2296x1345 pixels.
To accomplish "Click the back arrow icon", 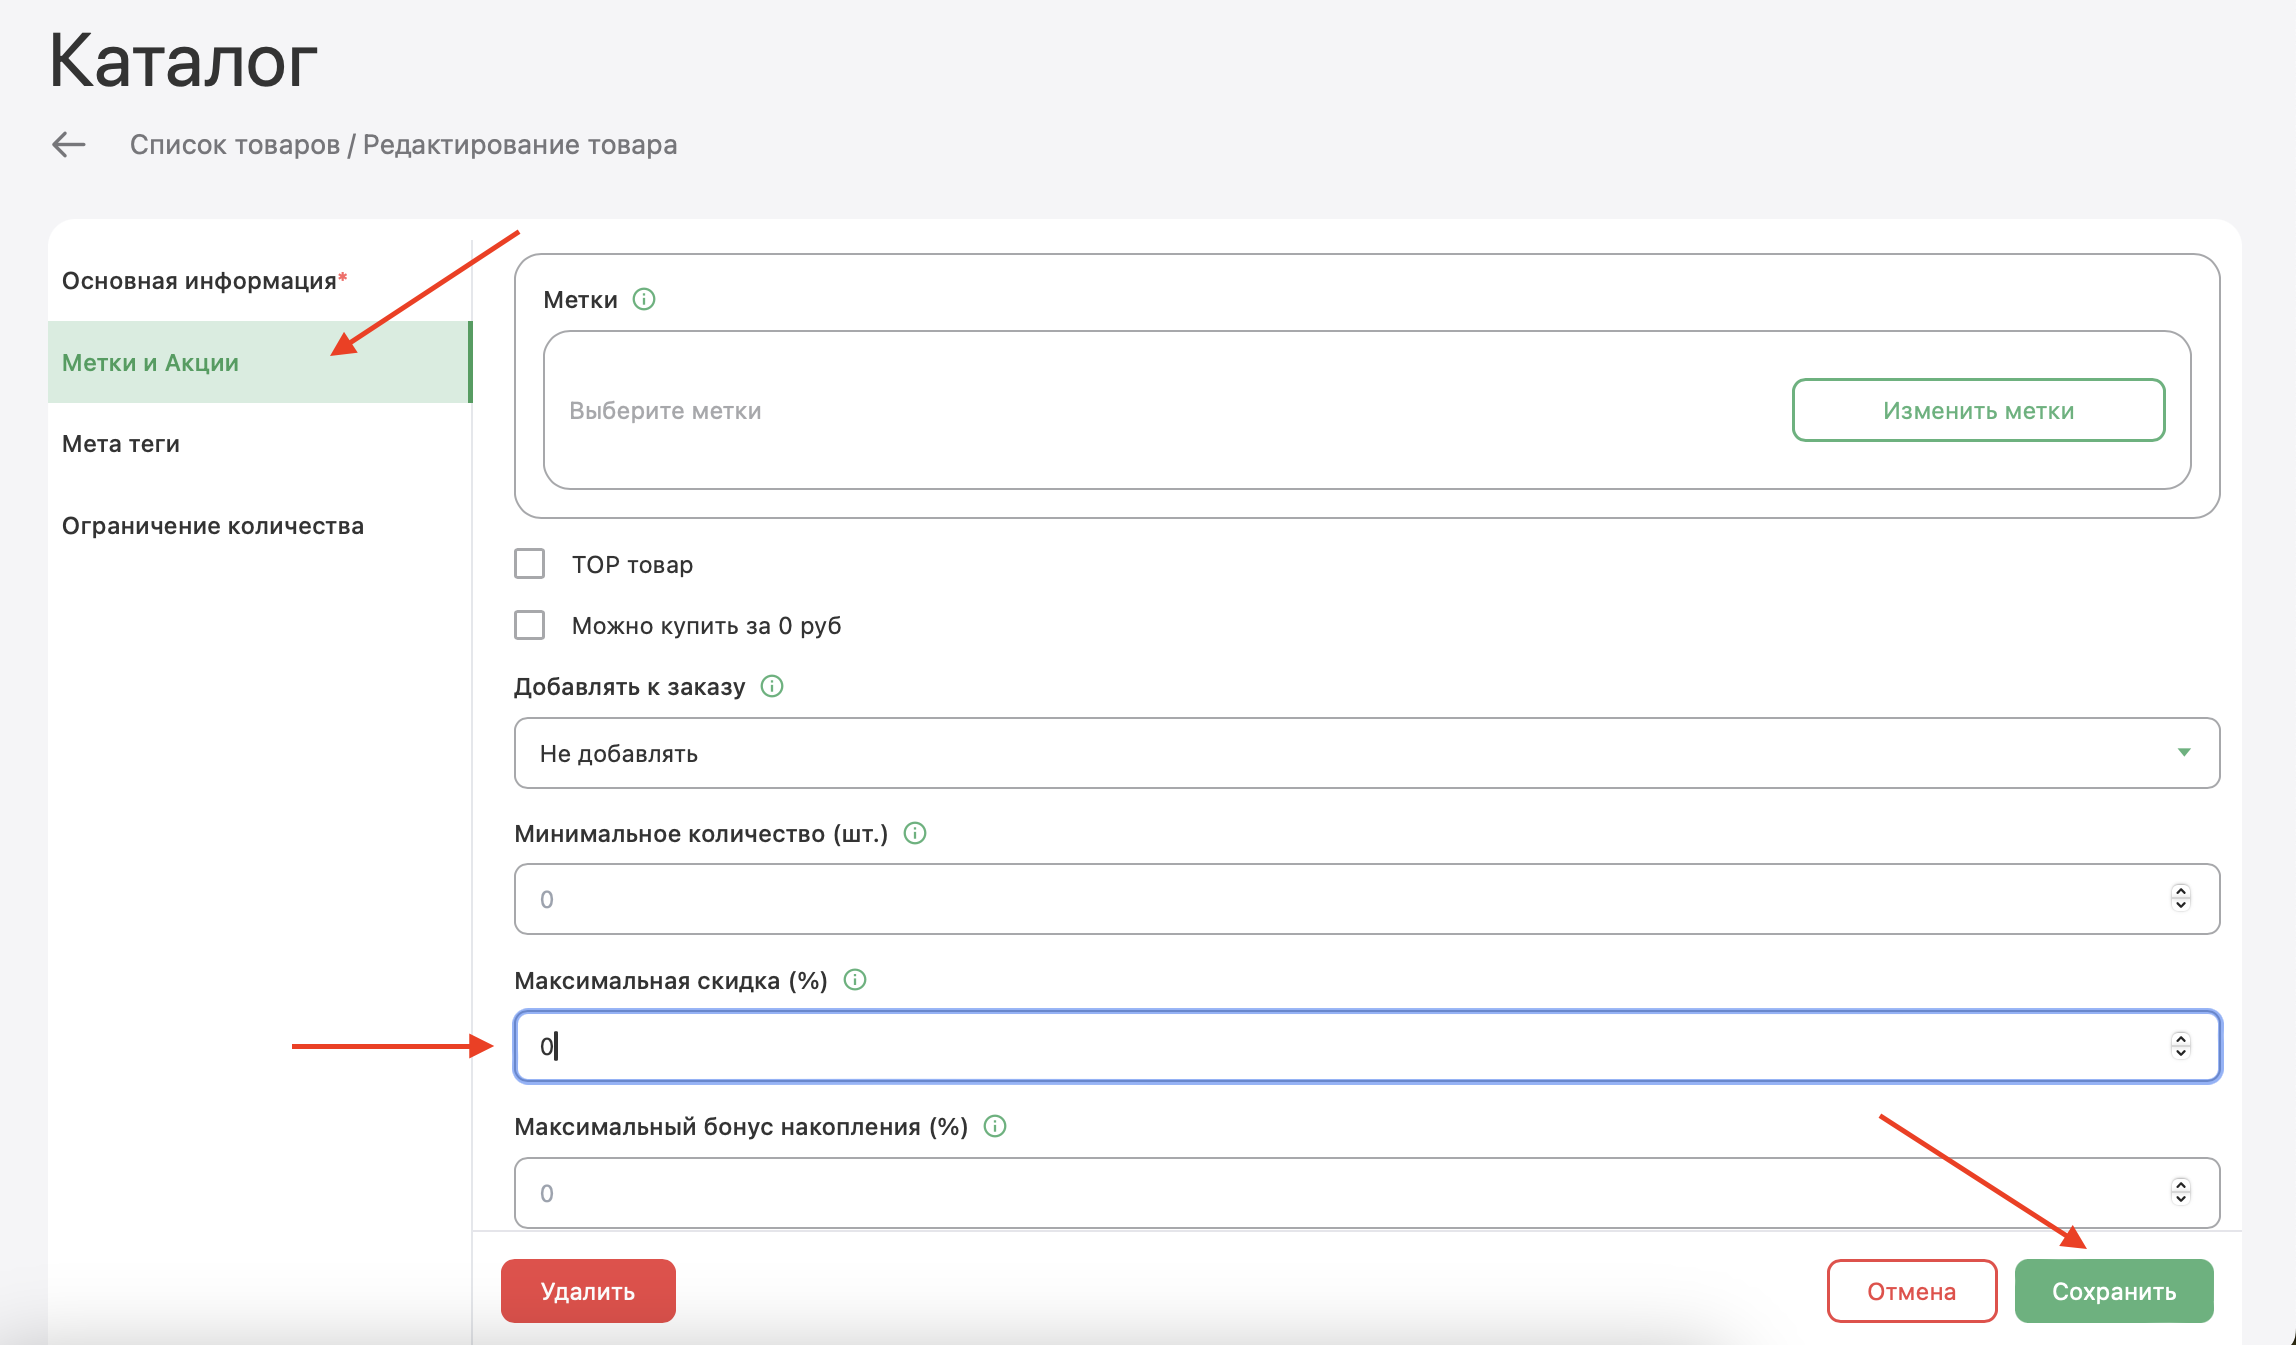I will [x=69, y=145].
